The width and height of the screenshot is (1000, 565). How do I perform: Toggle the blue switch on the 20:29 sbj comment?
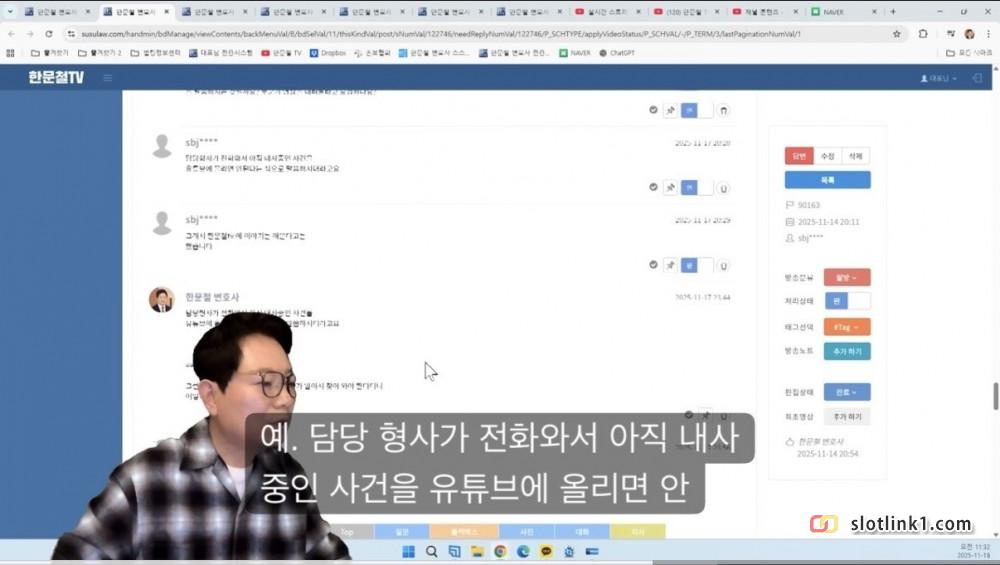(x=696, y=265)
